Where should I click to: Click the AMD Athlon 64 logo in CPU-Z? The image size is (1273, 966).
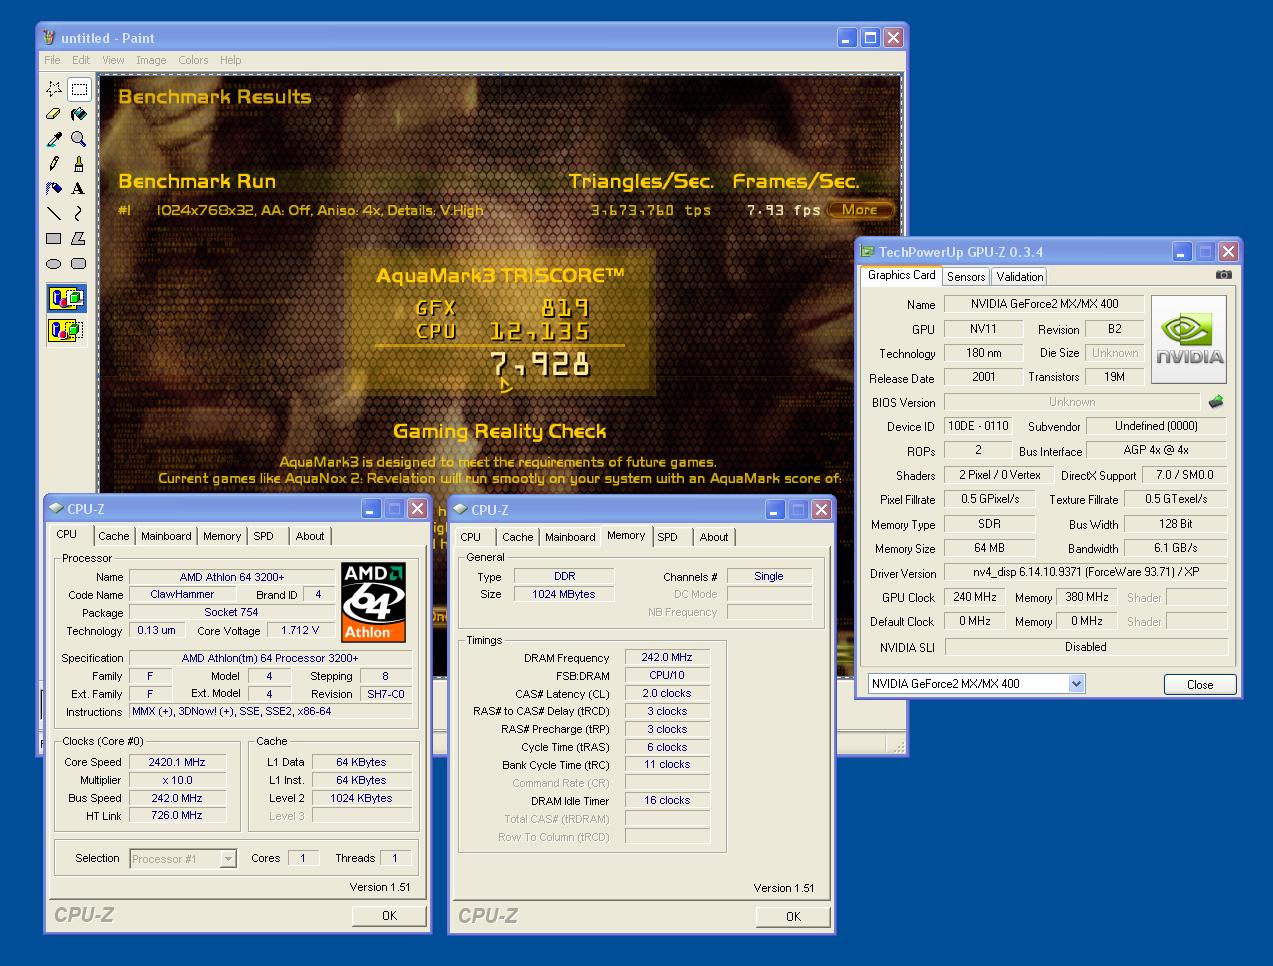(373, 601)
